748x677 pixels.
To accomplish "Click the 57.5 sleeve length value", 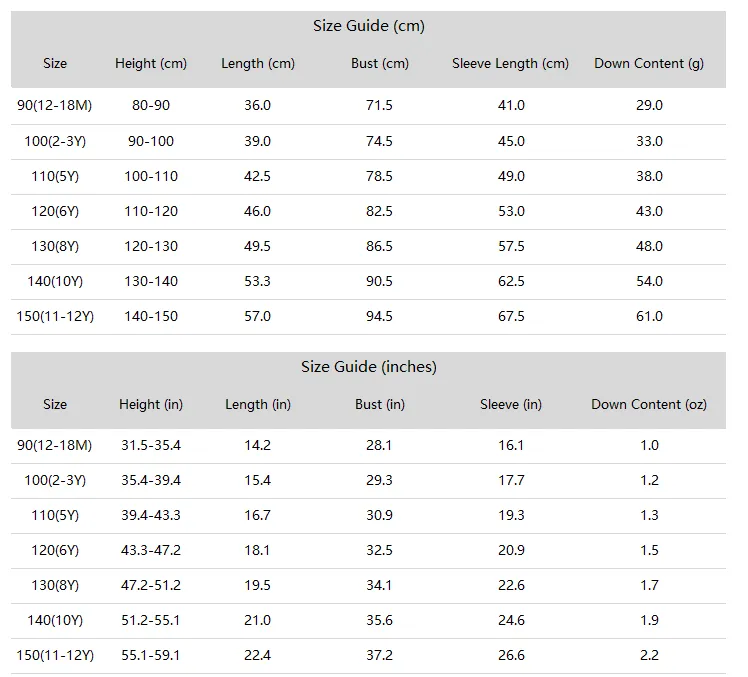I will [x=511, y=246].
